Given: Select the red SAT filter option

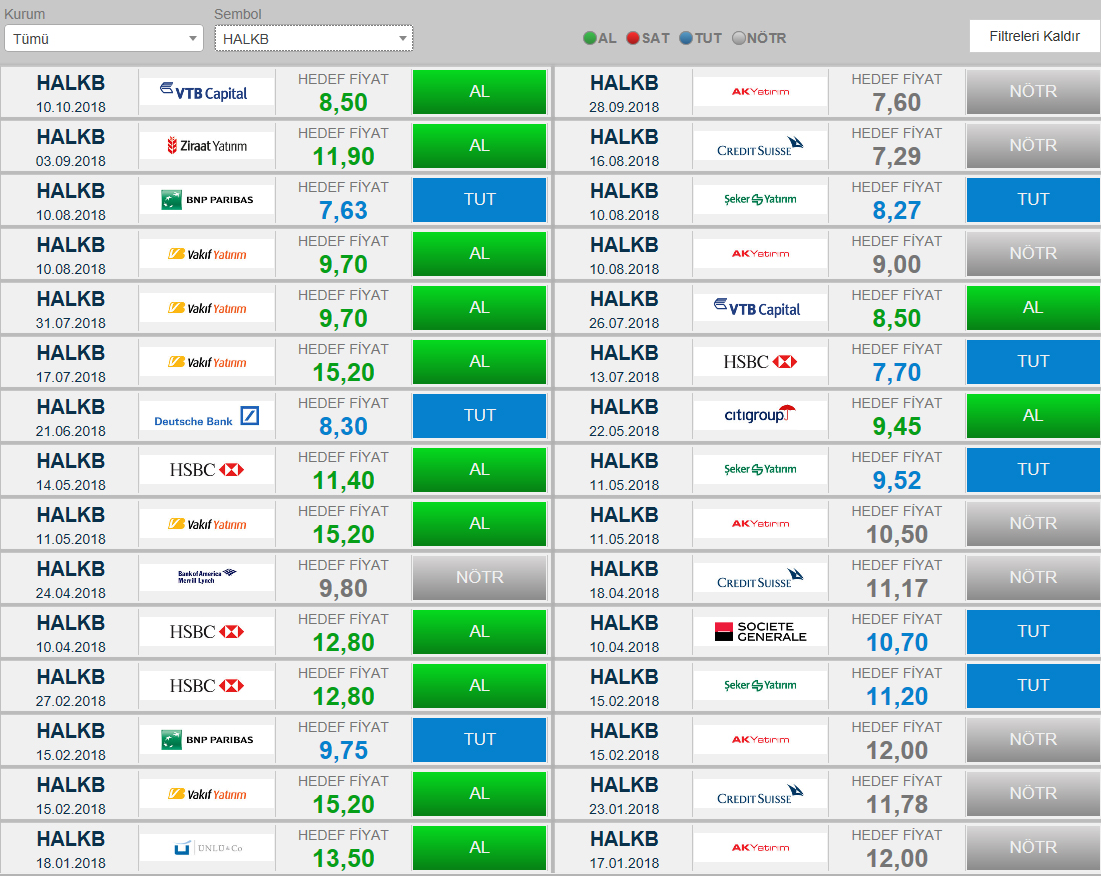Looking at the screenshot, I should 647,38.
